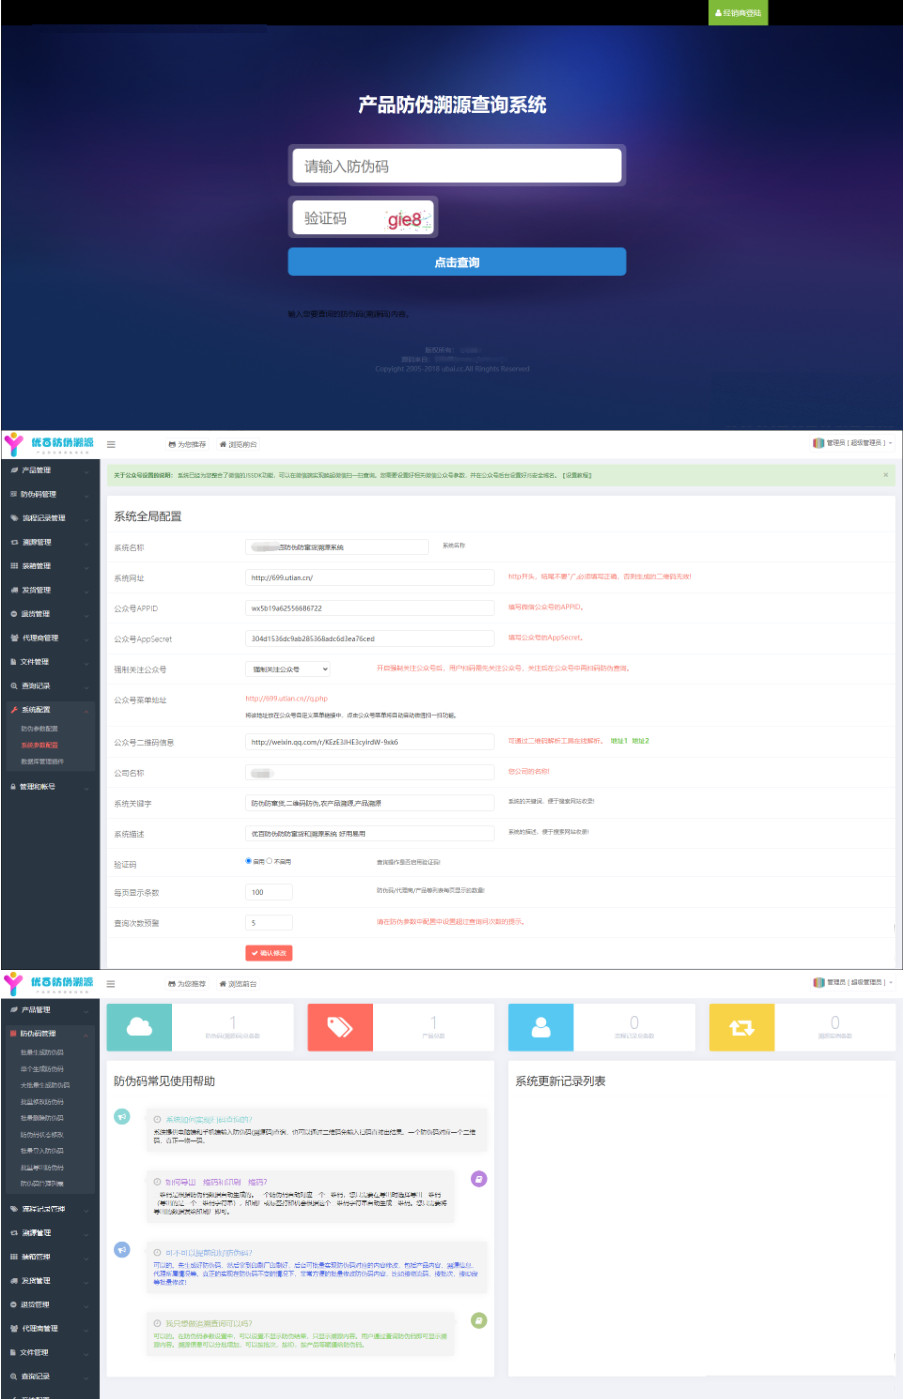Refresh the gie8 captcha image
Screen dimensions: 907x1399
point(408,219)
